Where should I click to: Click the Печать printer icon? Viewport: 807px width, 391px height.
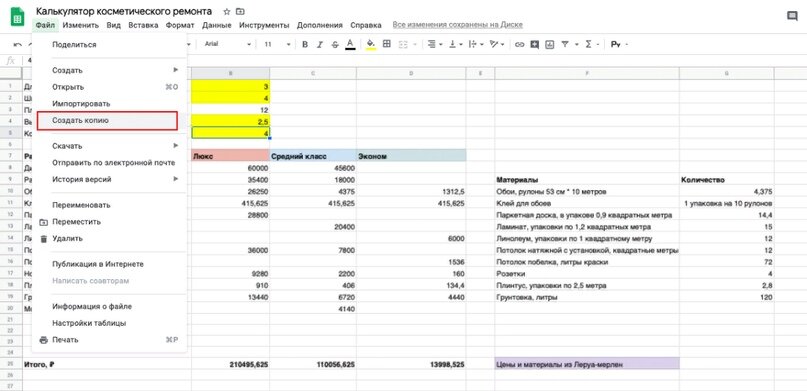click(43, 340)
